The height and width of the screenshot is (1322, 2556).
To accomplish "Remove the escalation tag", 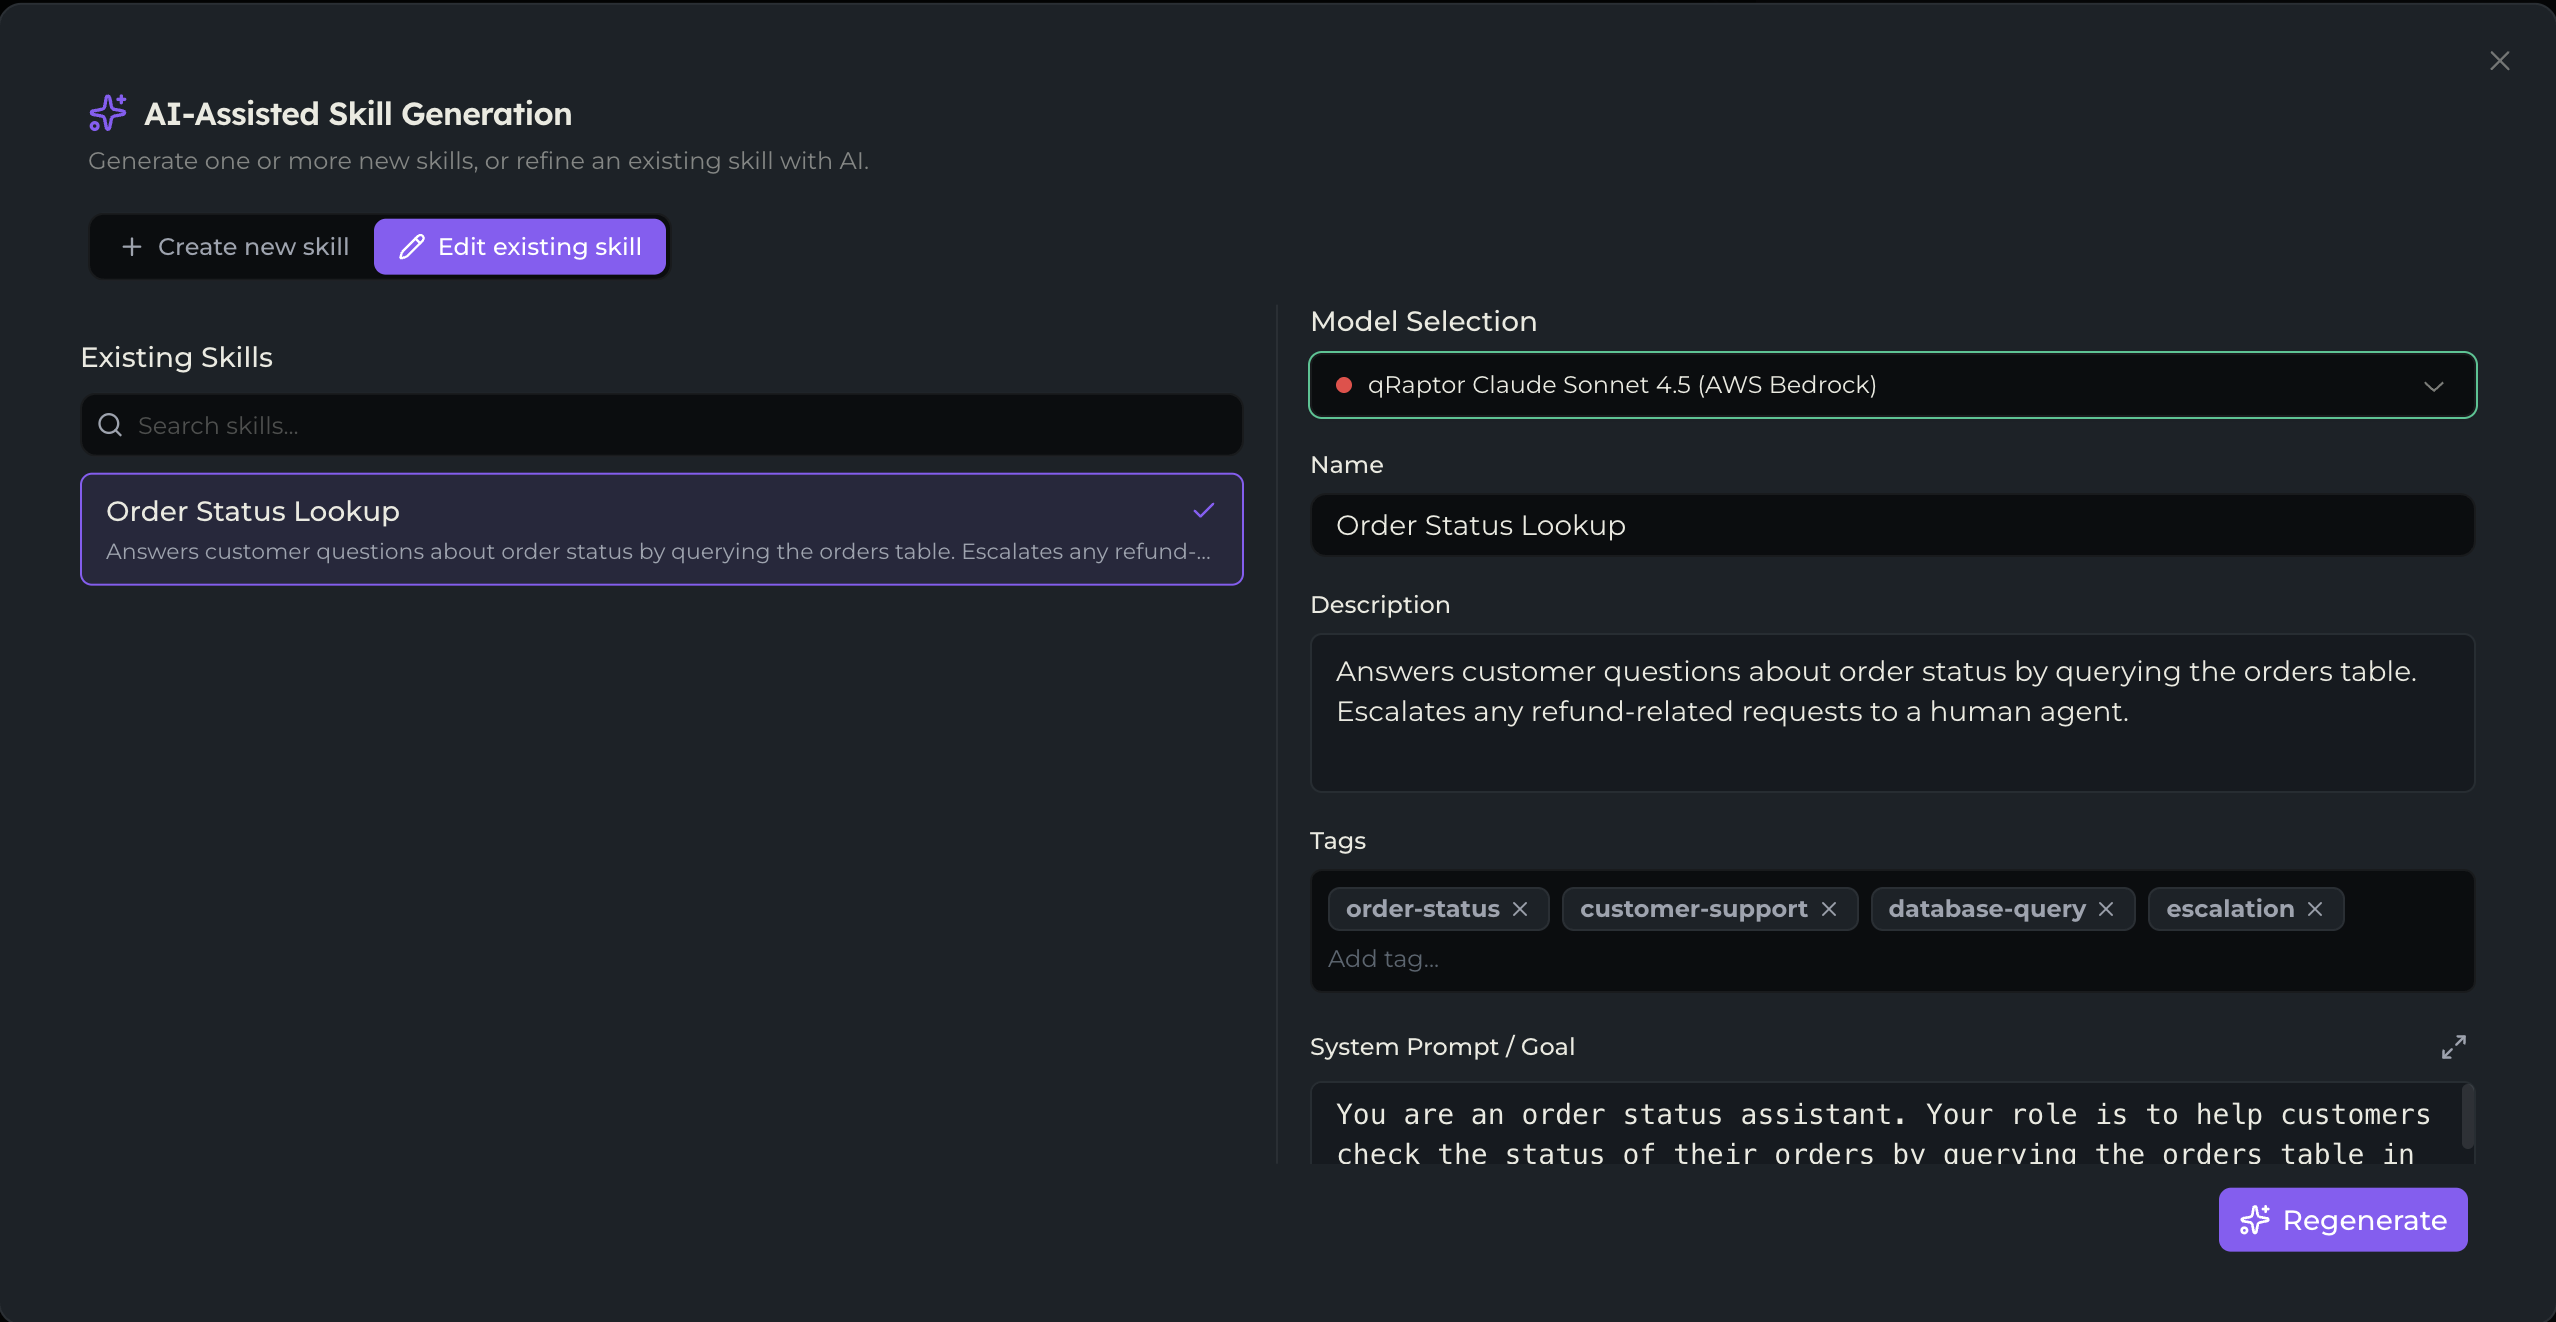I will [x=2315, y=909].
